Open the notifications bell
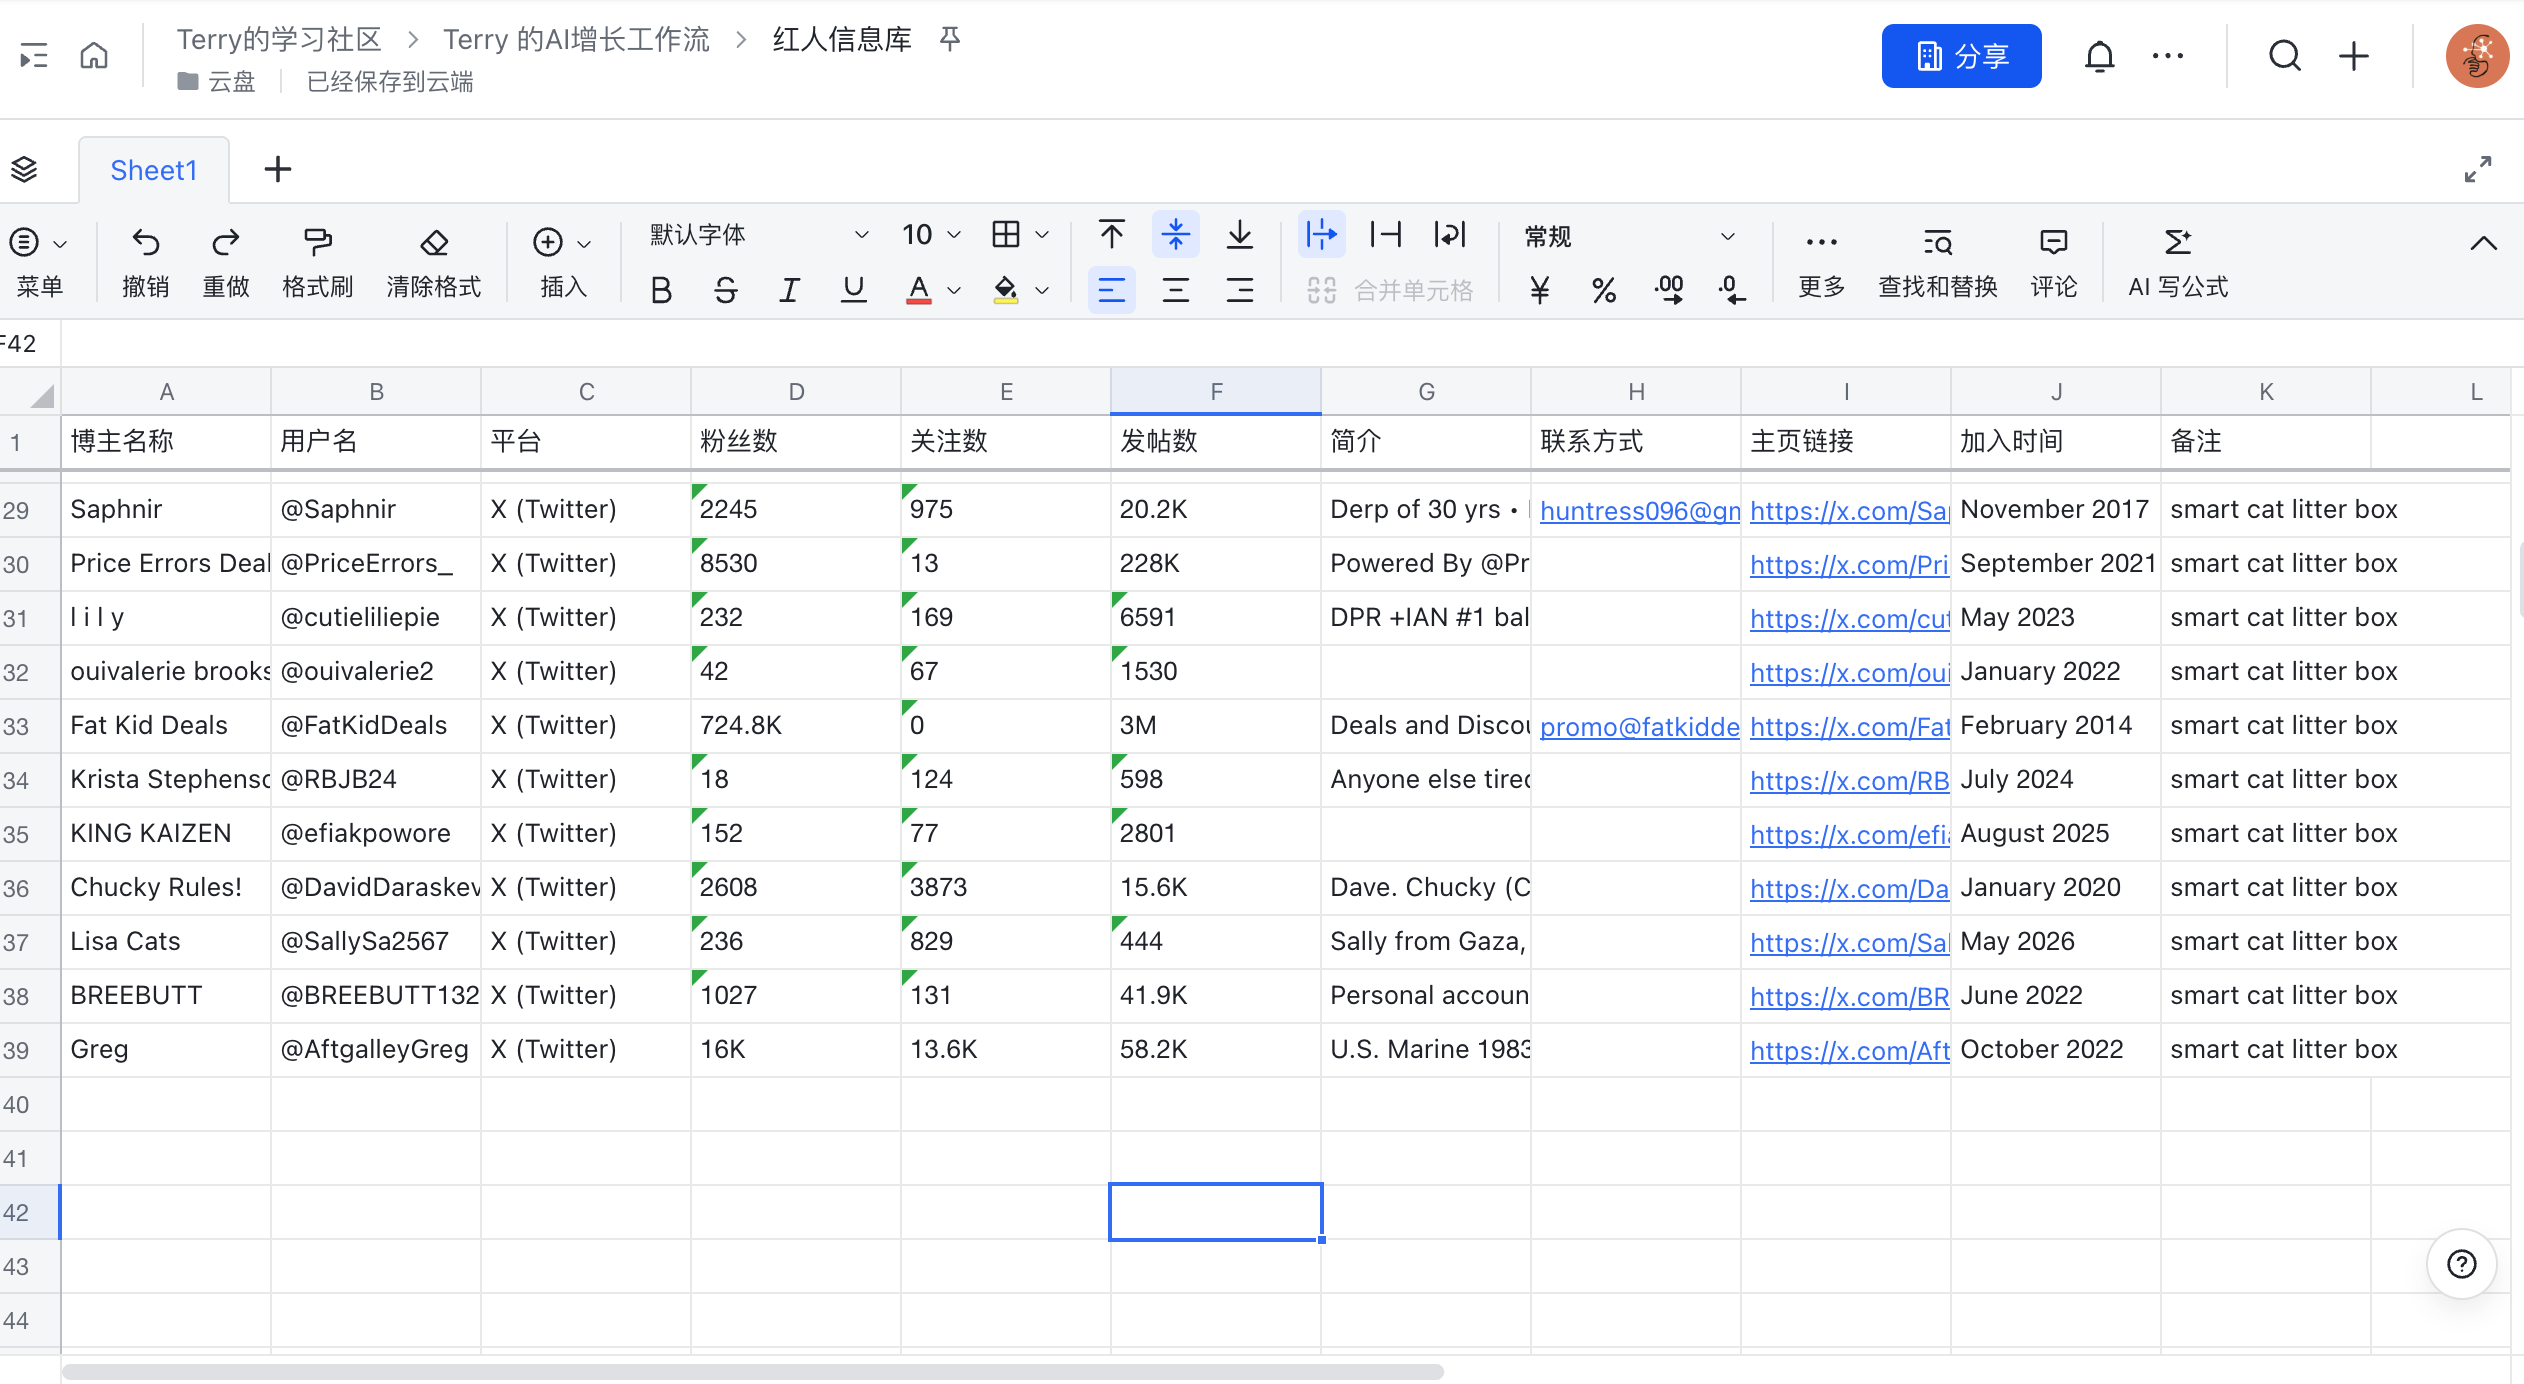This screenshot has width=2524, height=1384. pyautogui.click(x=2099, y=56)
